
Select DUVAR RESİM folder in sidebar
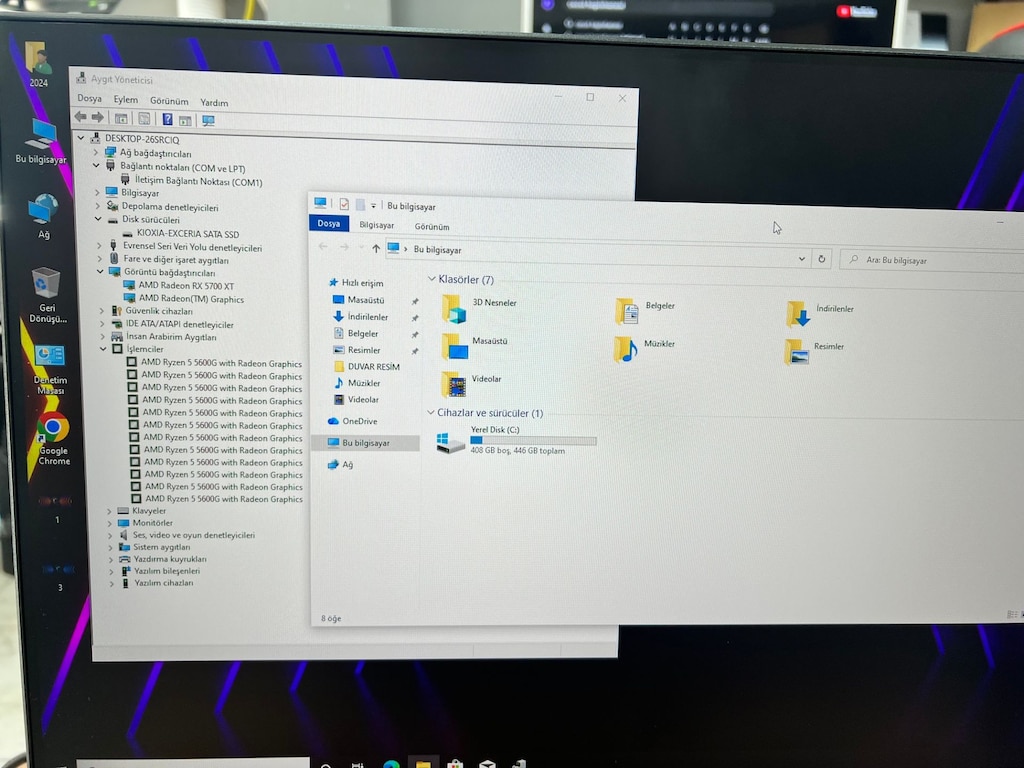tap(366, 366)
